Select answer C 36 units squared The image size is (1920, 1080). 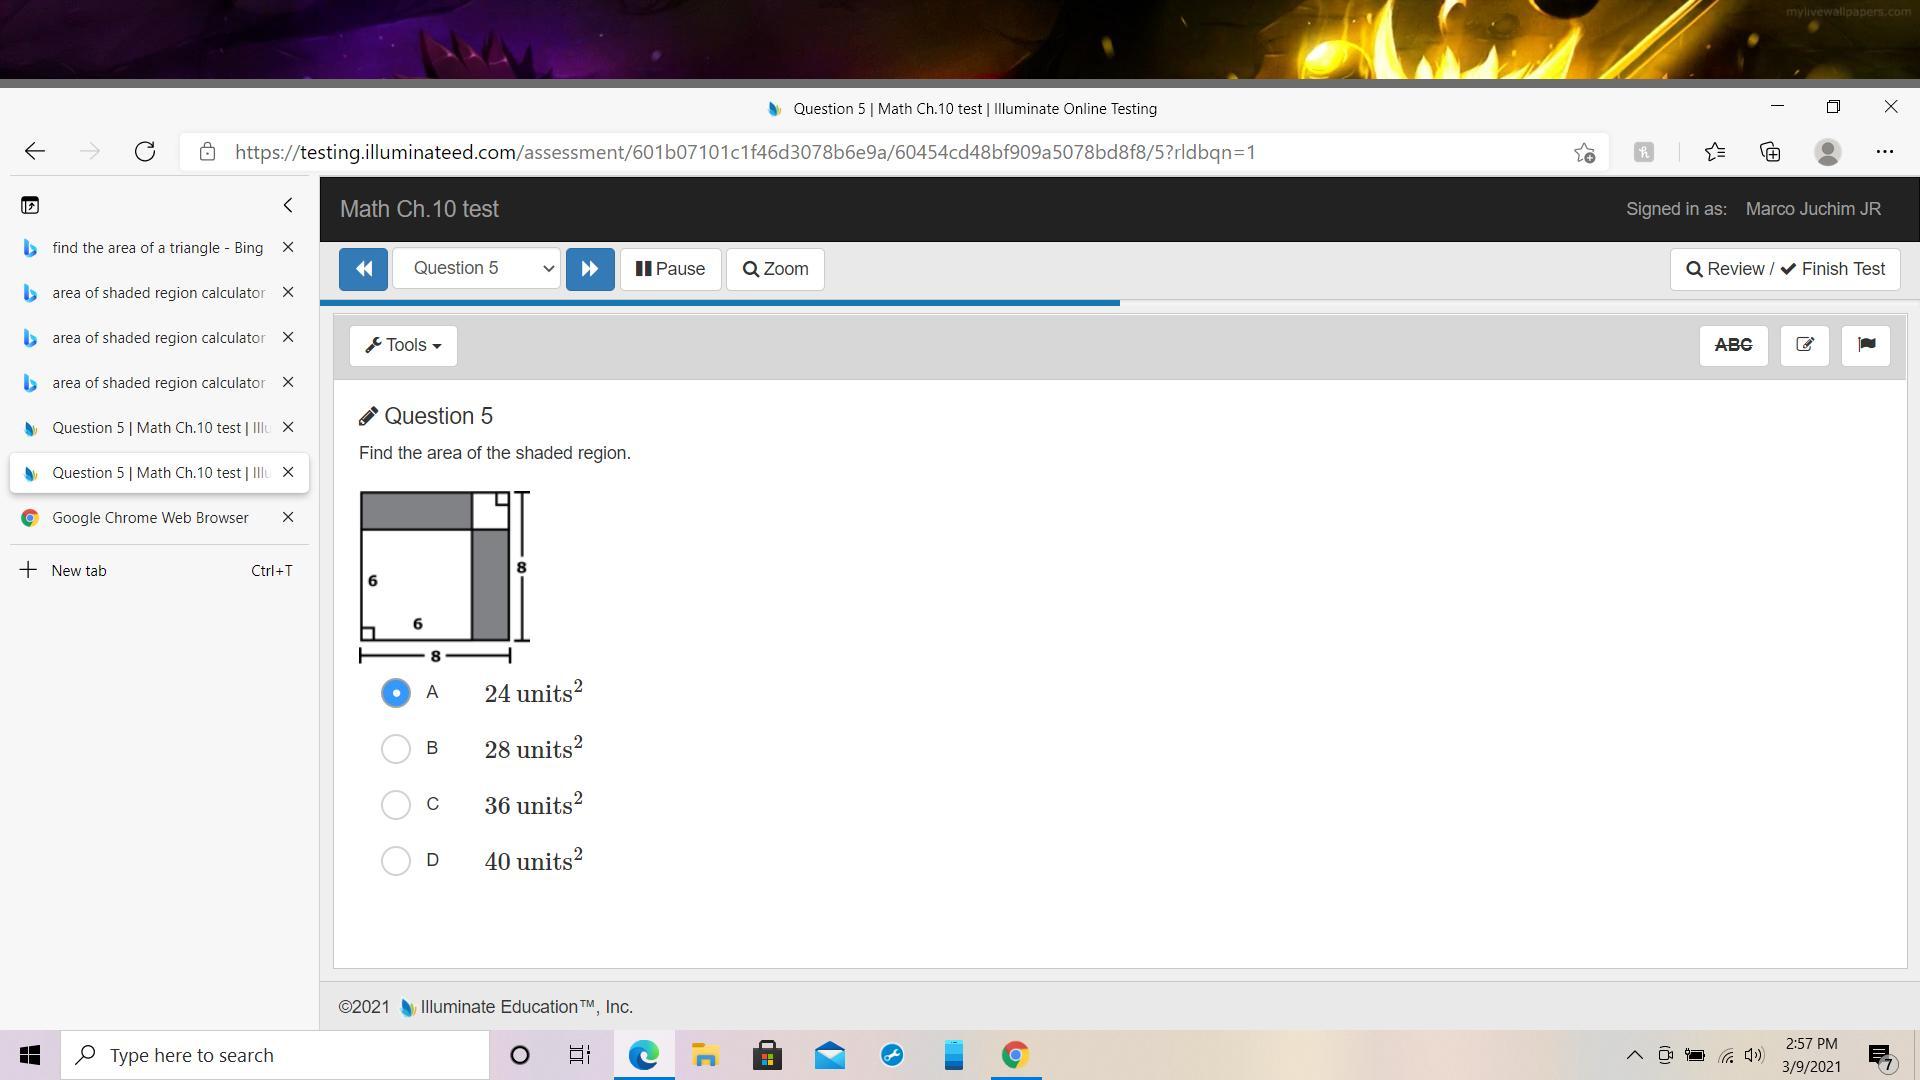(396, 805)
